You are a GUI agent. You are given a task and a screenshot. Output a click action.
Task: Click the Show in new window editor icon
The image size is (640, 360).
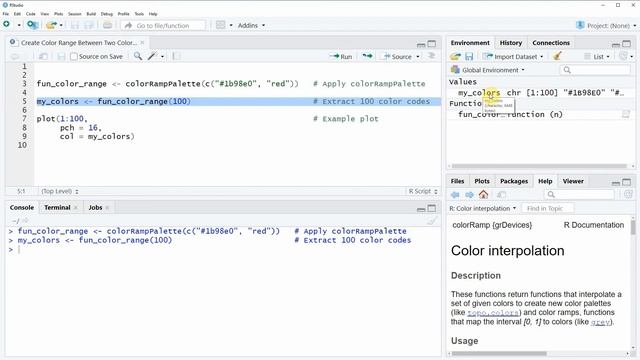click(x=43, y=56)
